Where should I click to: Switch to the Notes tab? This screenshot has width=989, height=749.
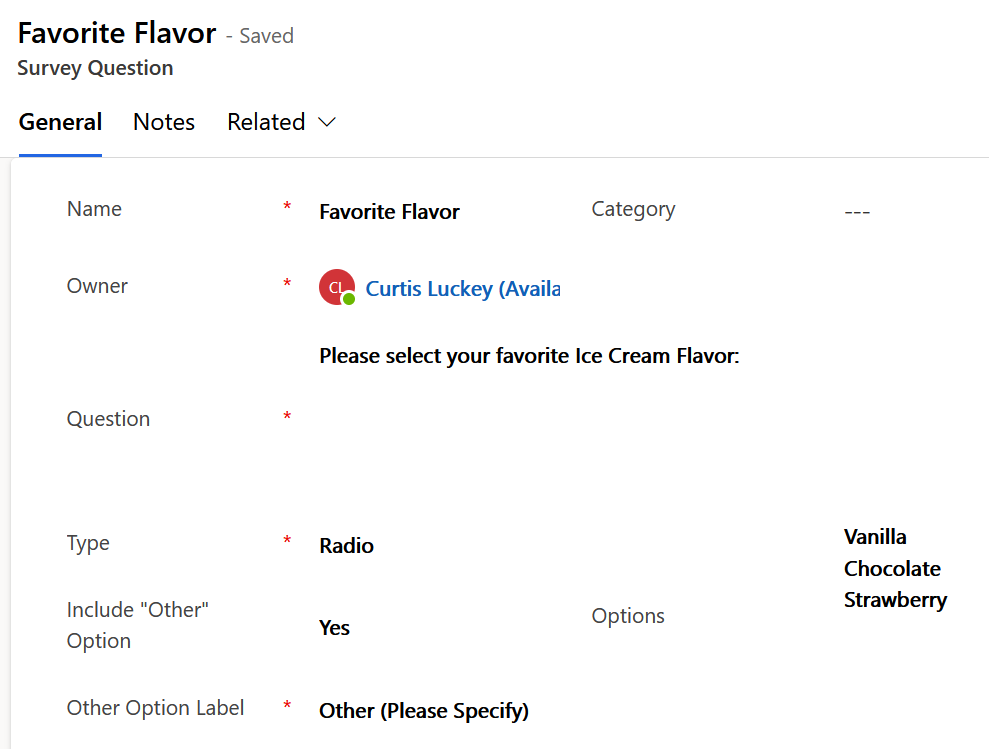164,122
